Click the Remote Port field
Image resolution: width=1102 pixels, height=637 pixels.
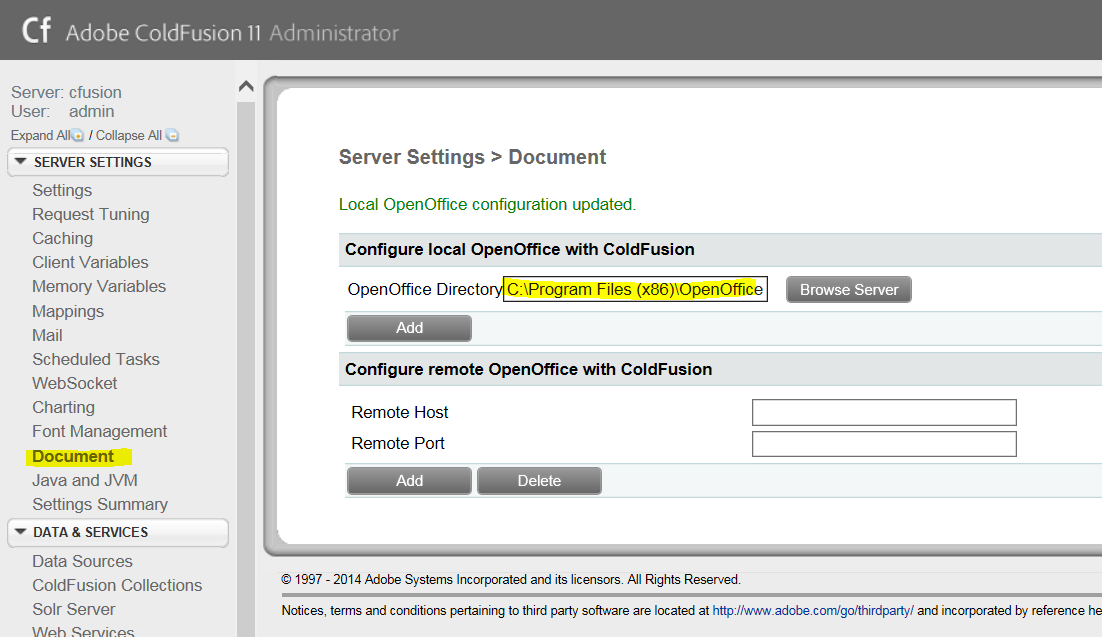884,444
